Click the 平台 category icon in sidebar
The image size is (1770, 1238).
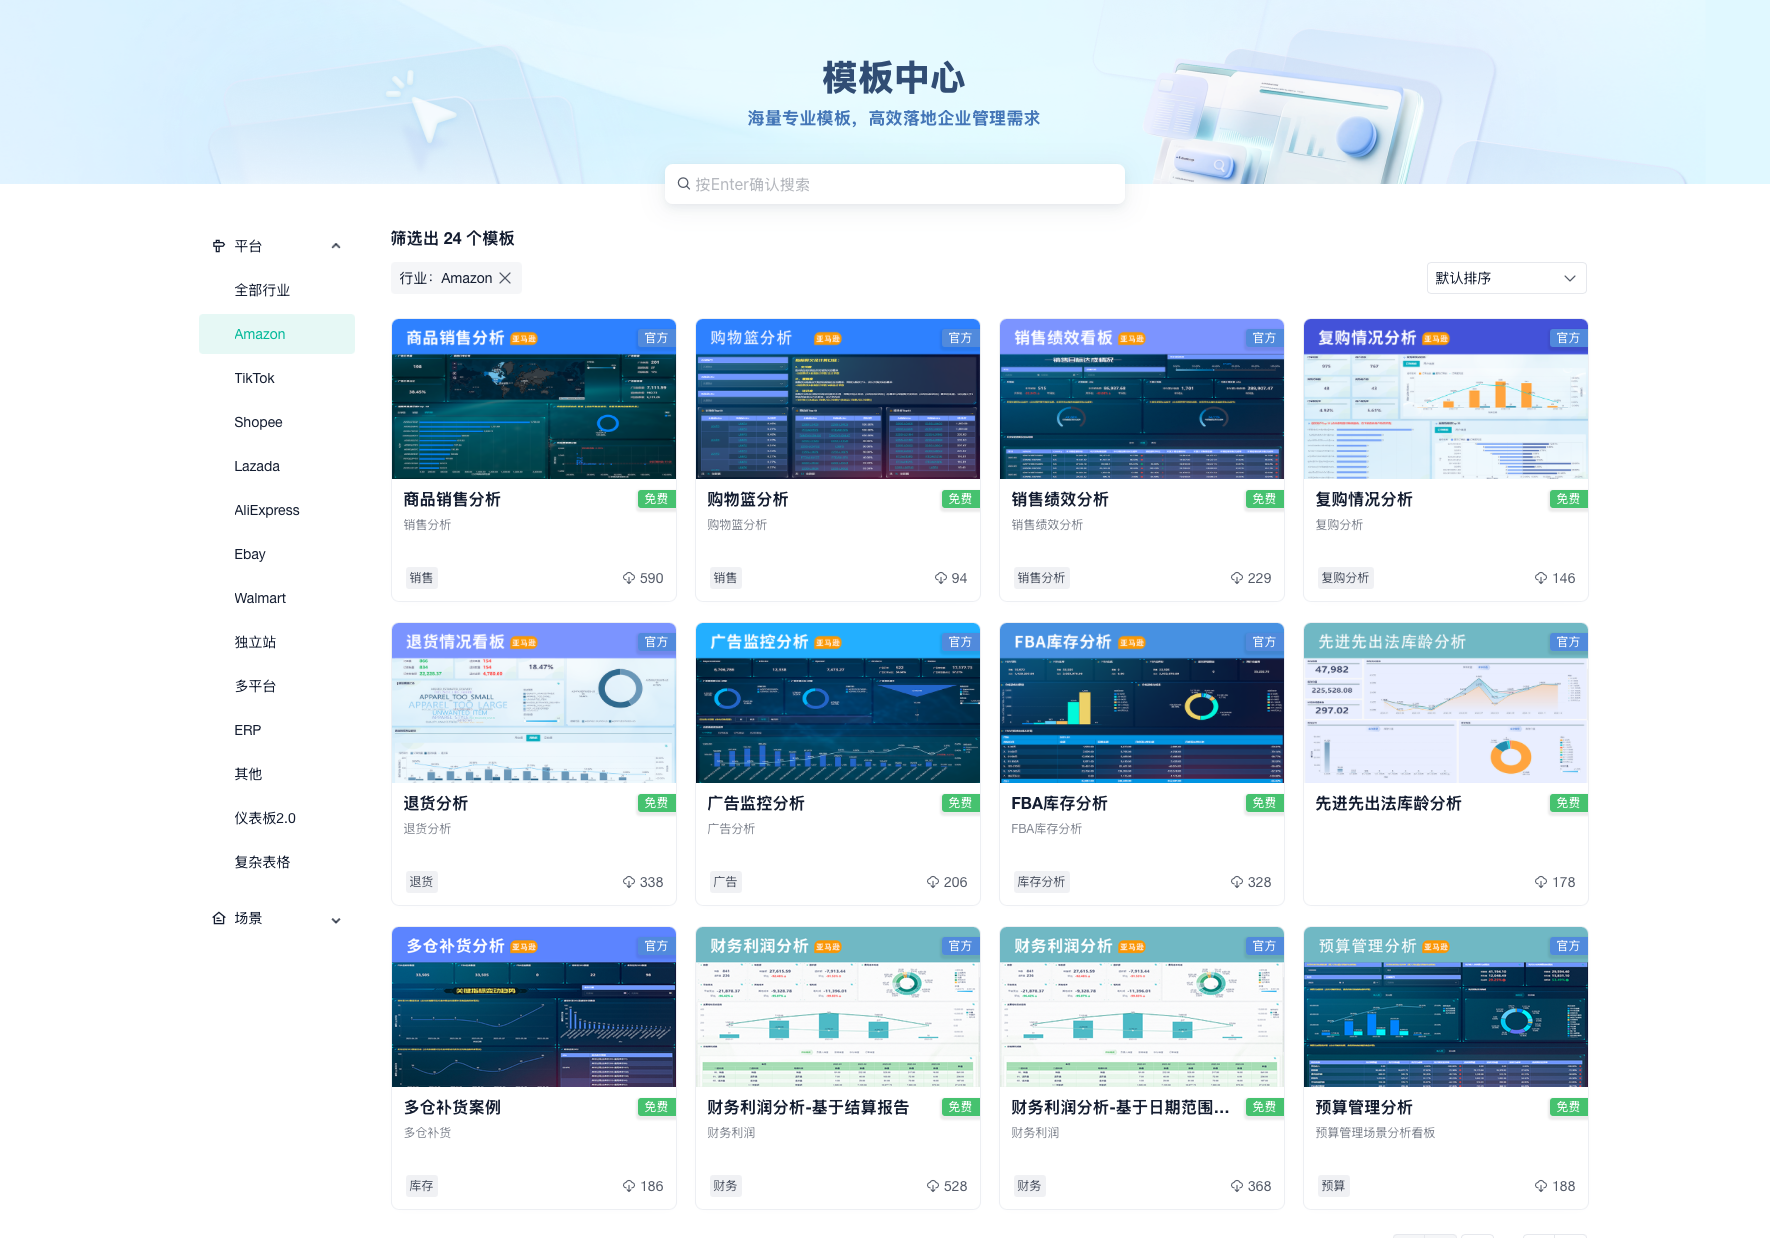tap(218, 246)
